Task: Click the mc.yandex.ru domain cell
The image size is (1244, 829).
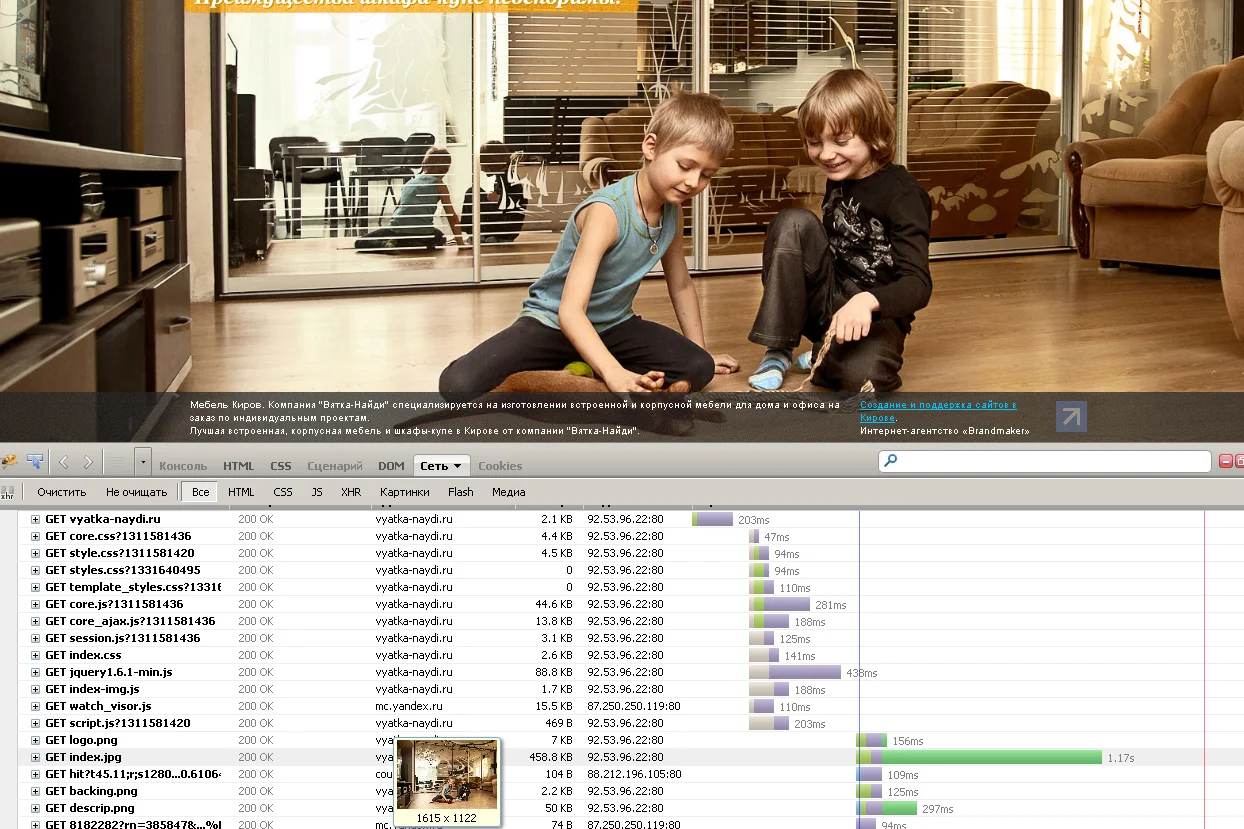Action: (409, 707)
